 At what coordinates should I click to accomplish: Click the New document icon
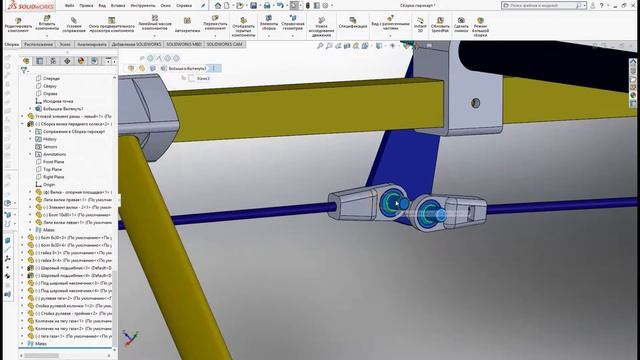(227, 5)
